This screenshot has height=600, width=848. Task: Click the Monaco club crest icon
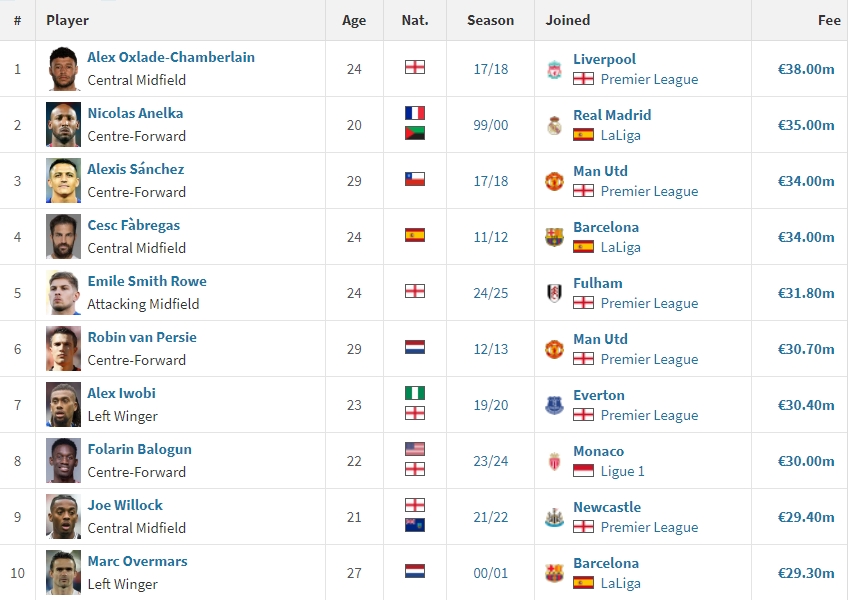pos(554,461)
